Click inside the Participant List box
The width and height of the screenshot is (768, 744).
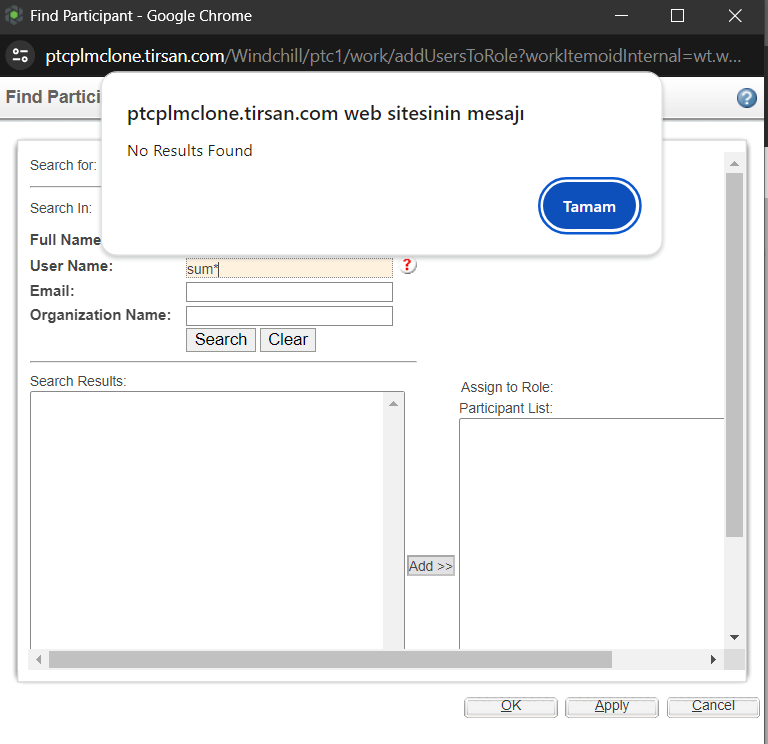coord(590,530)
